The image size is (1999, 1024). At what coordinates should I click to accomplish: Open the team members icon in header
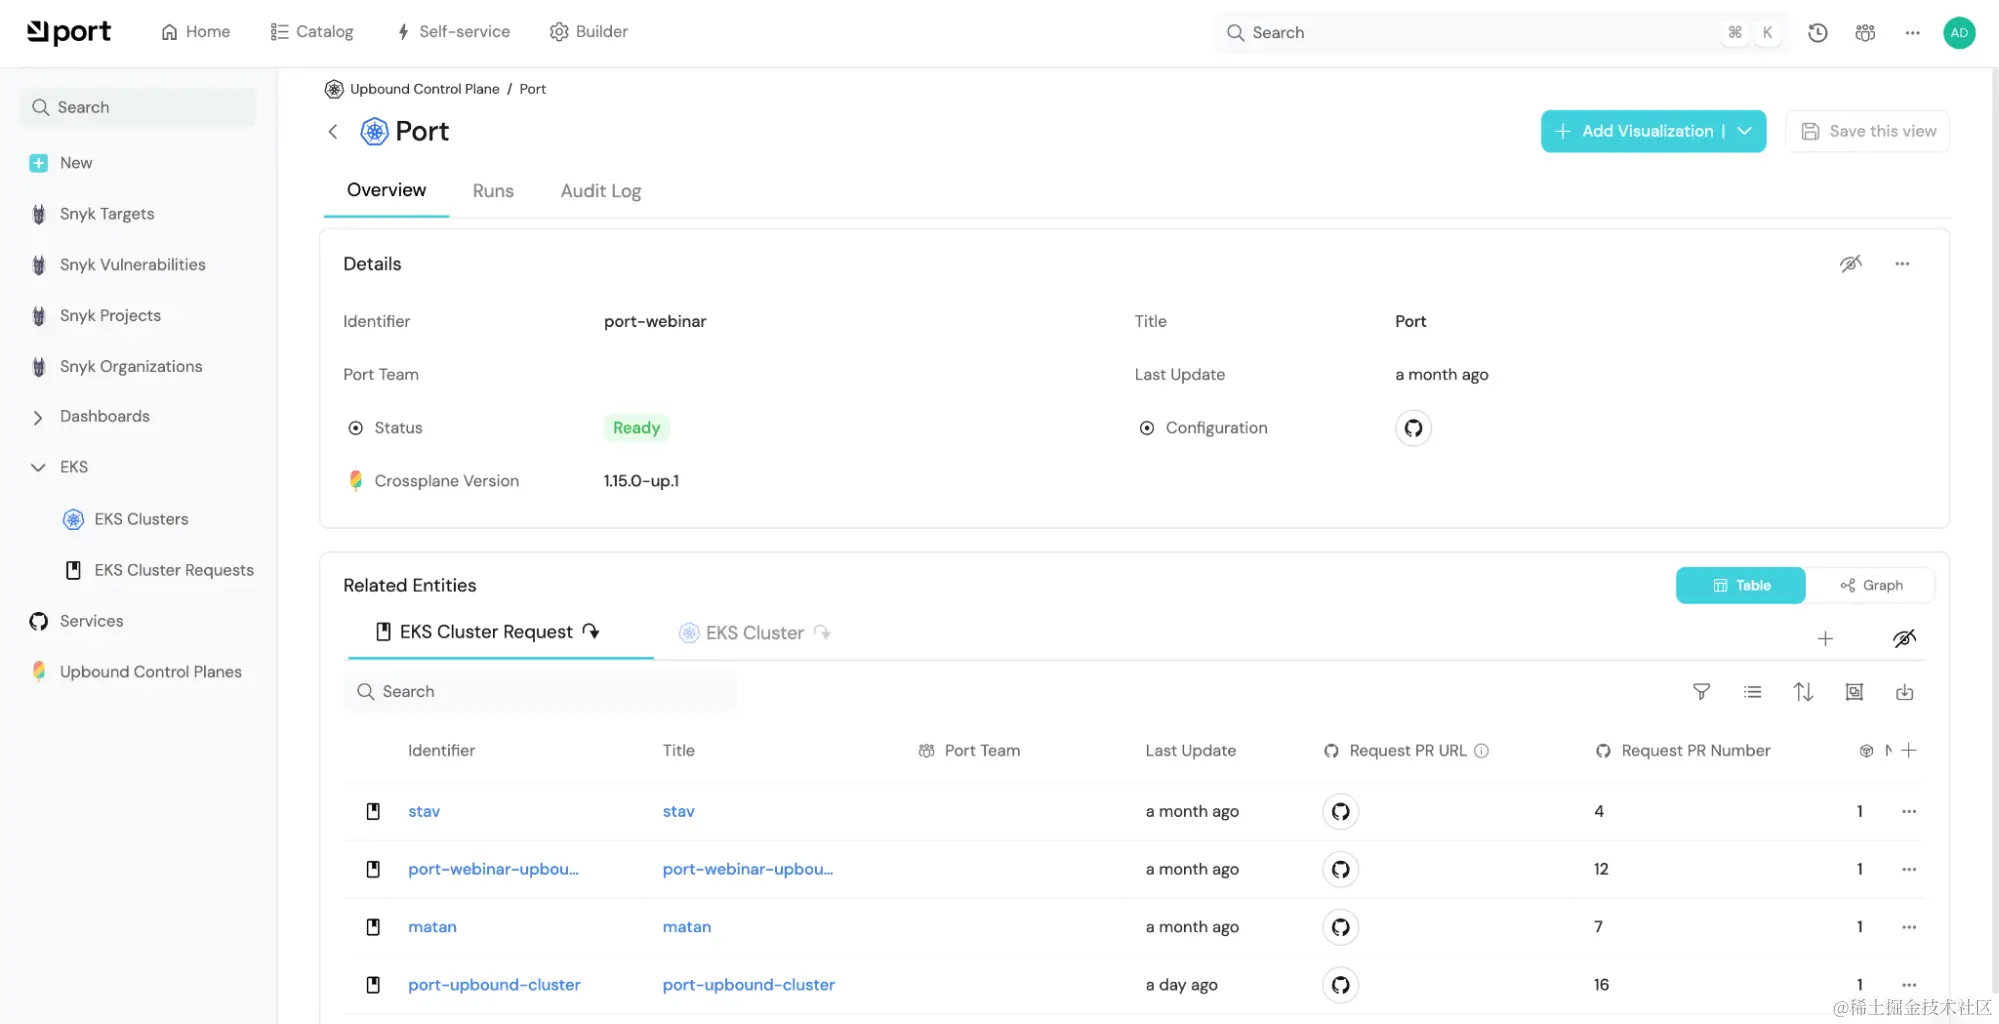coord(1865,33)
